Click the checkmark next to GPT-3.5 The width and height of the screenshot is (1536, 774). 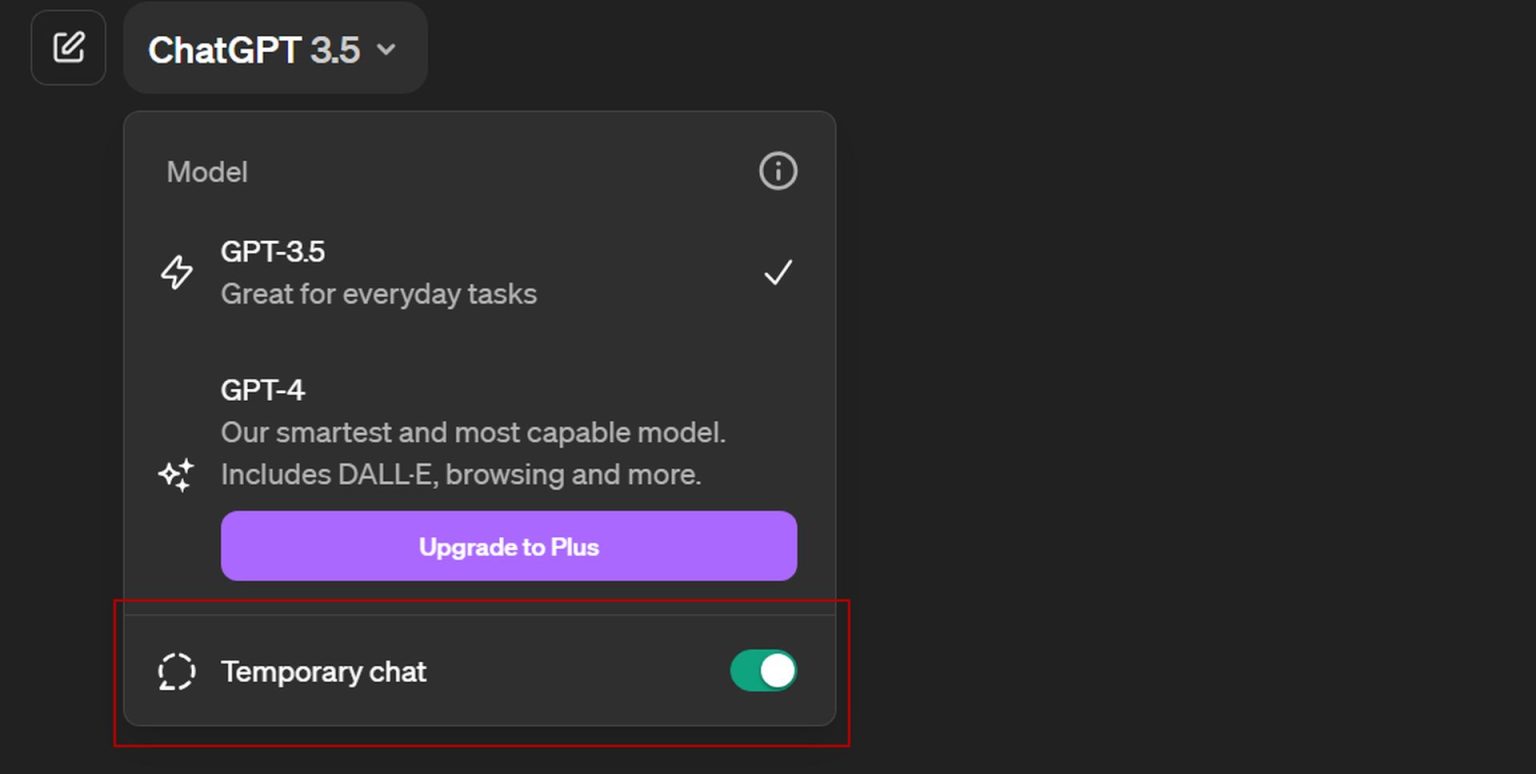pyautogui.click(x=777, y=271)
